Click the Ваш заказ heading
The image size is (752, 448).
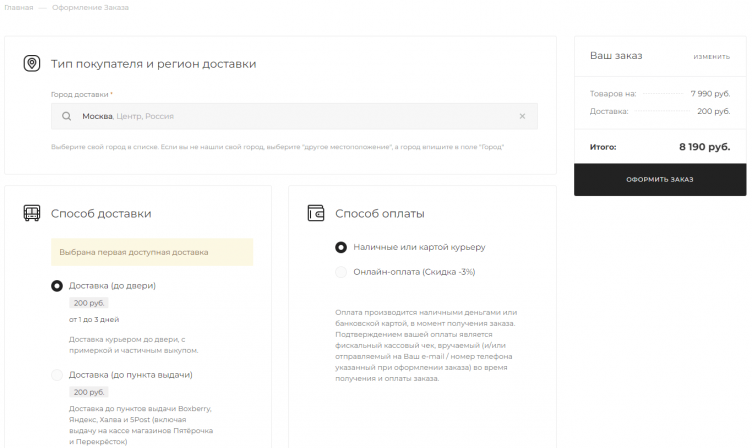(x=616, y=56)
